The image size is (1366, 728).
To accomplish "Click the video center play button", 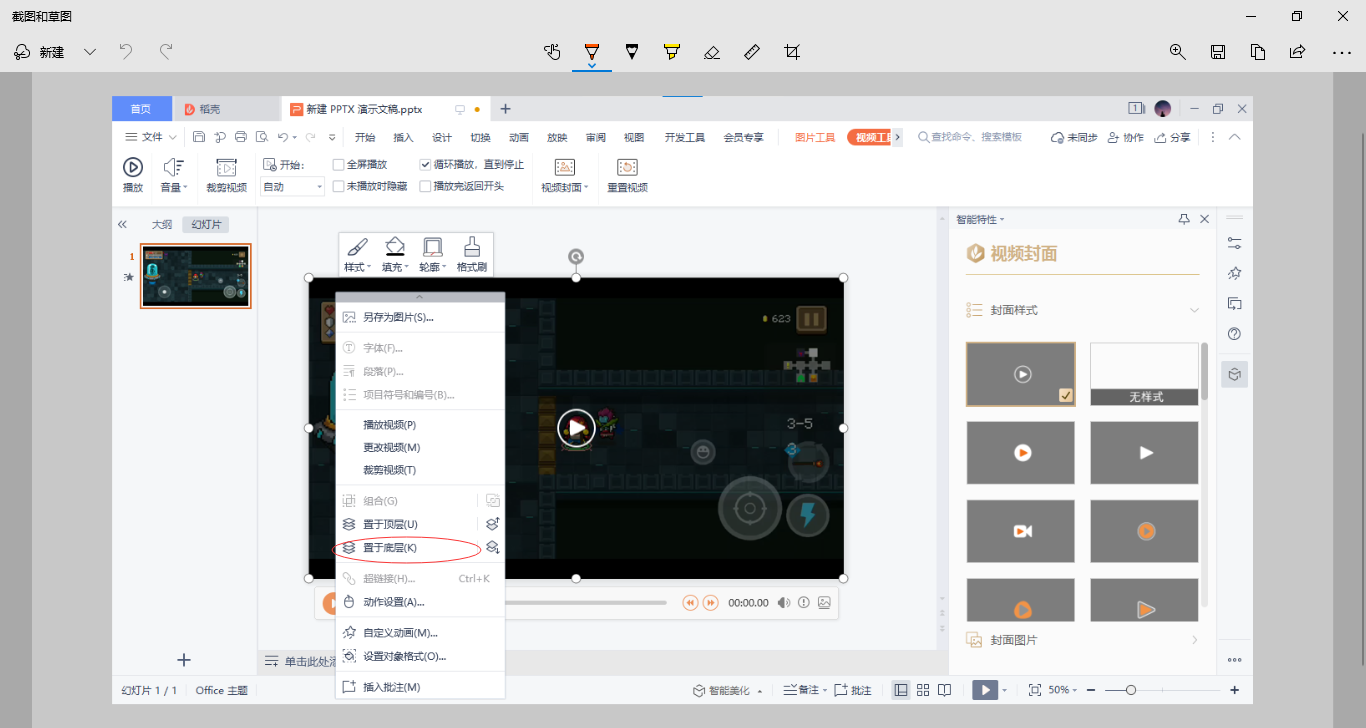I will click(576, 428).
